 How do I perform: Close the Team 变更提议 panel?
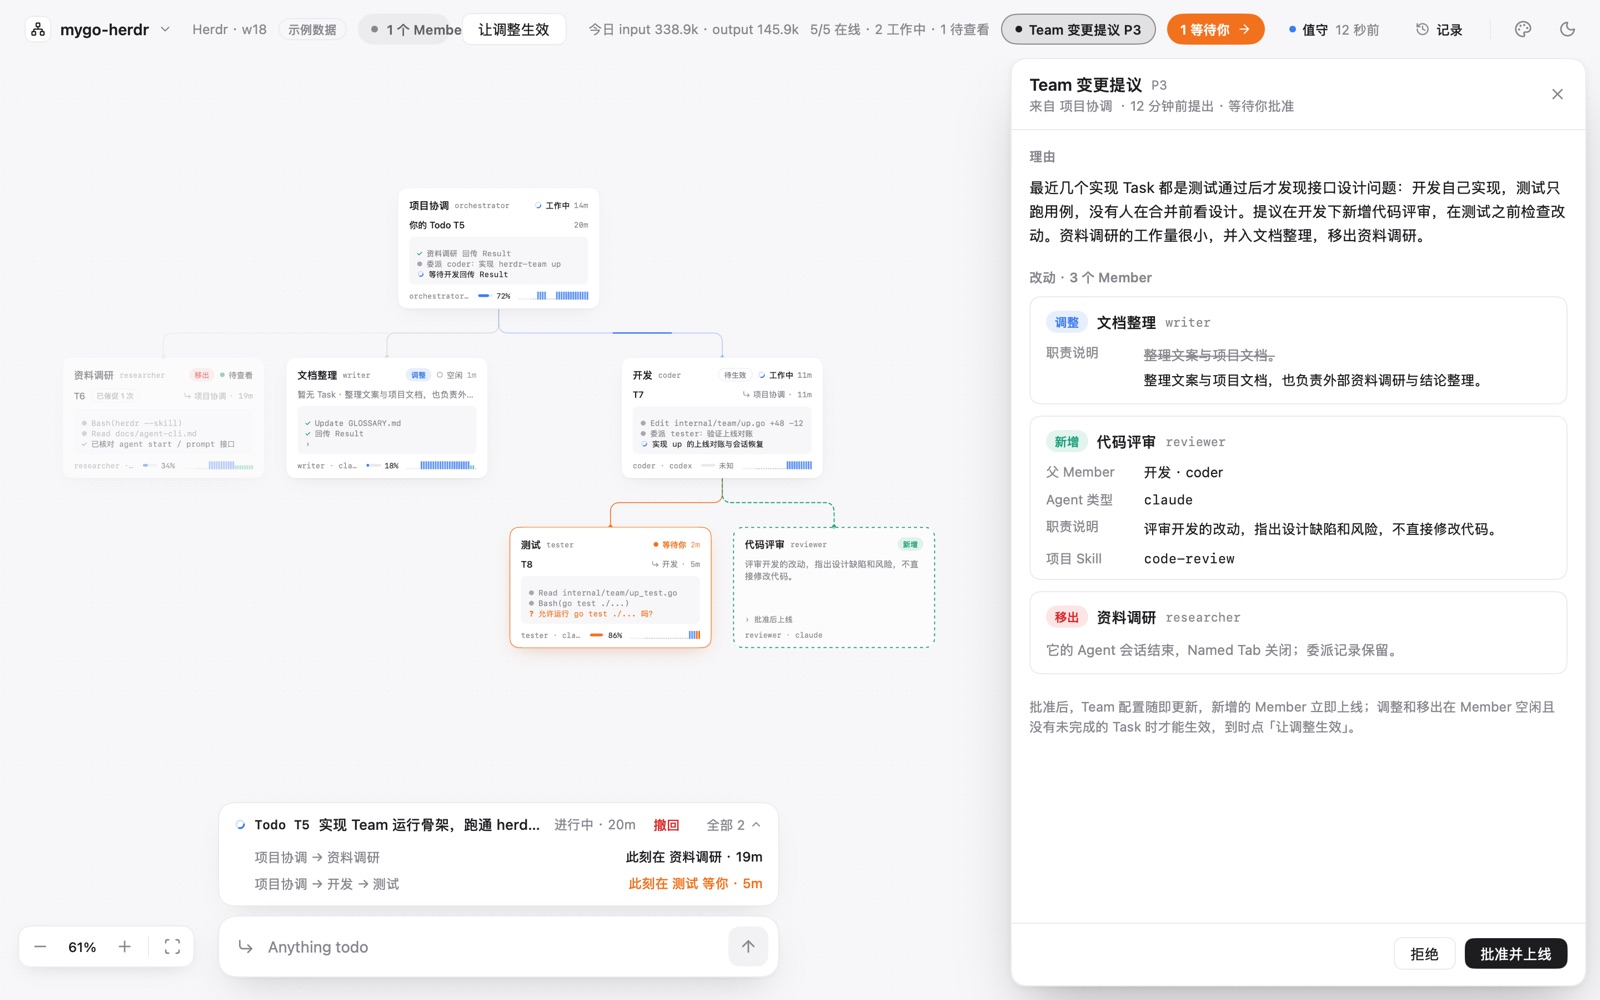click(x=1557, y=94)
